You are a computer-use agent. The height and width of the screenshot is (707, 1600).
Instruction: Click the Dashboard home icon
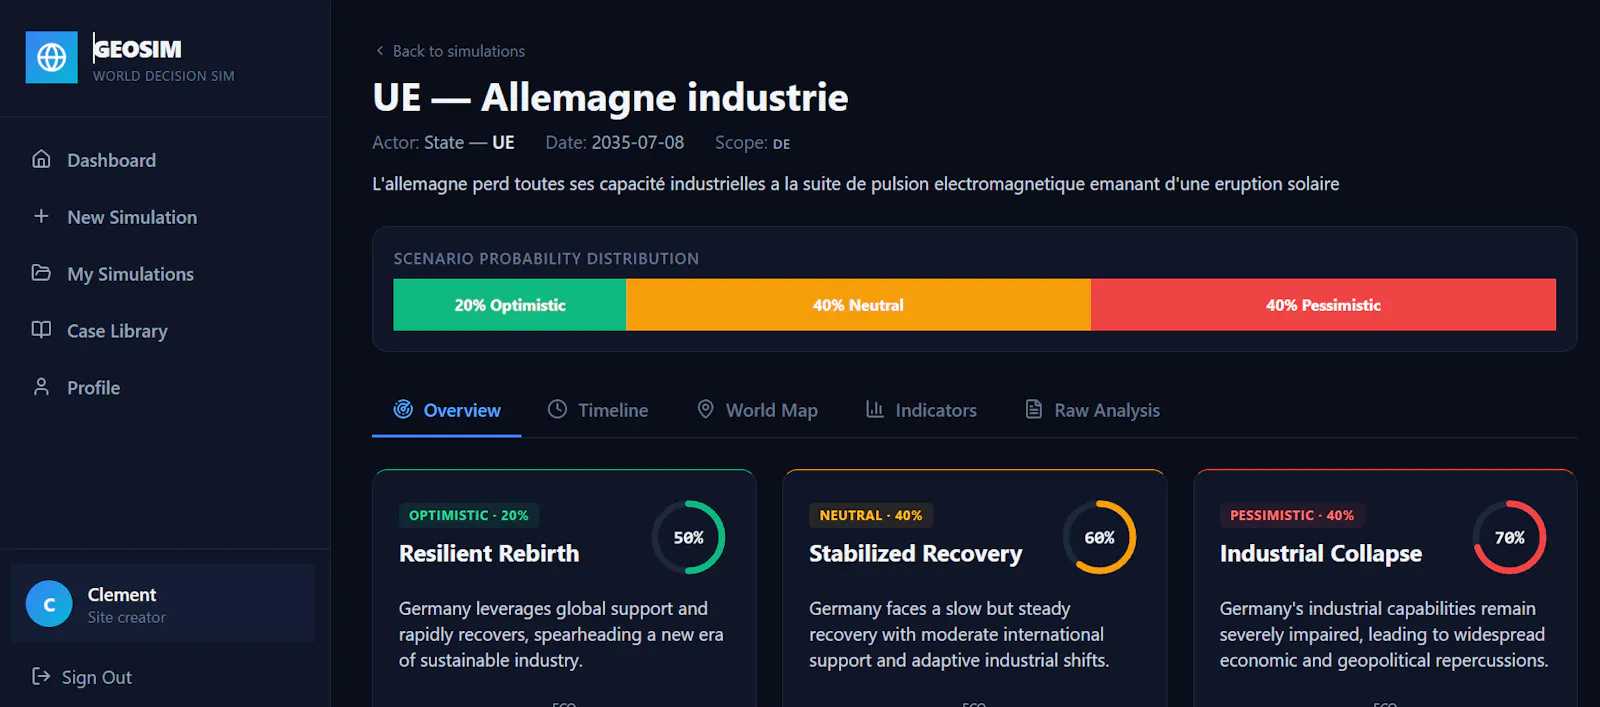coord(41,159)
